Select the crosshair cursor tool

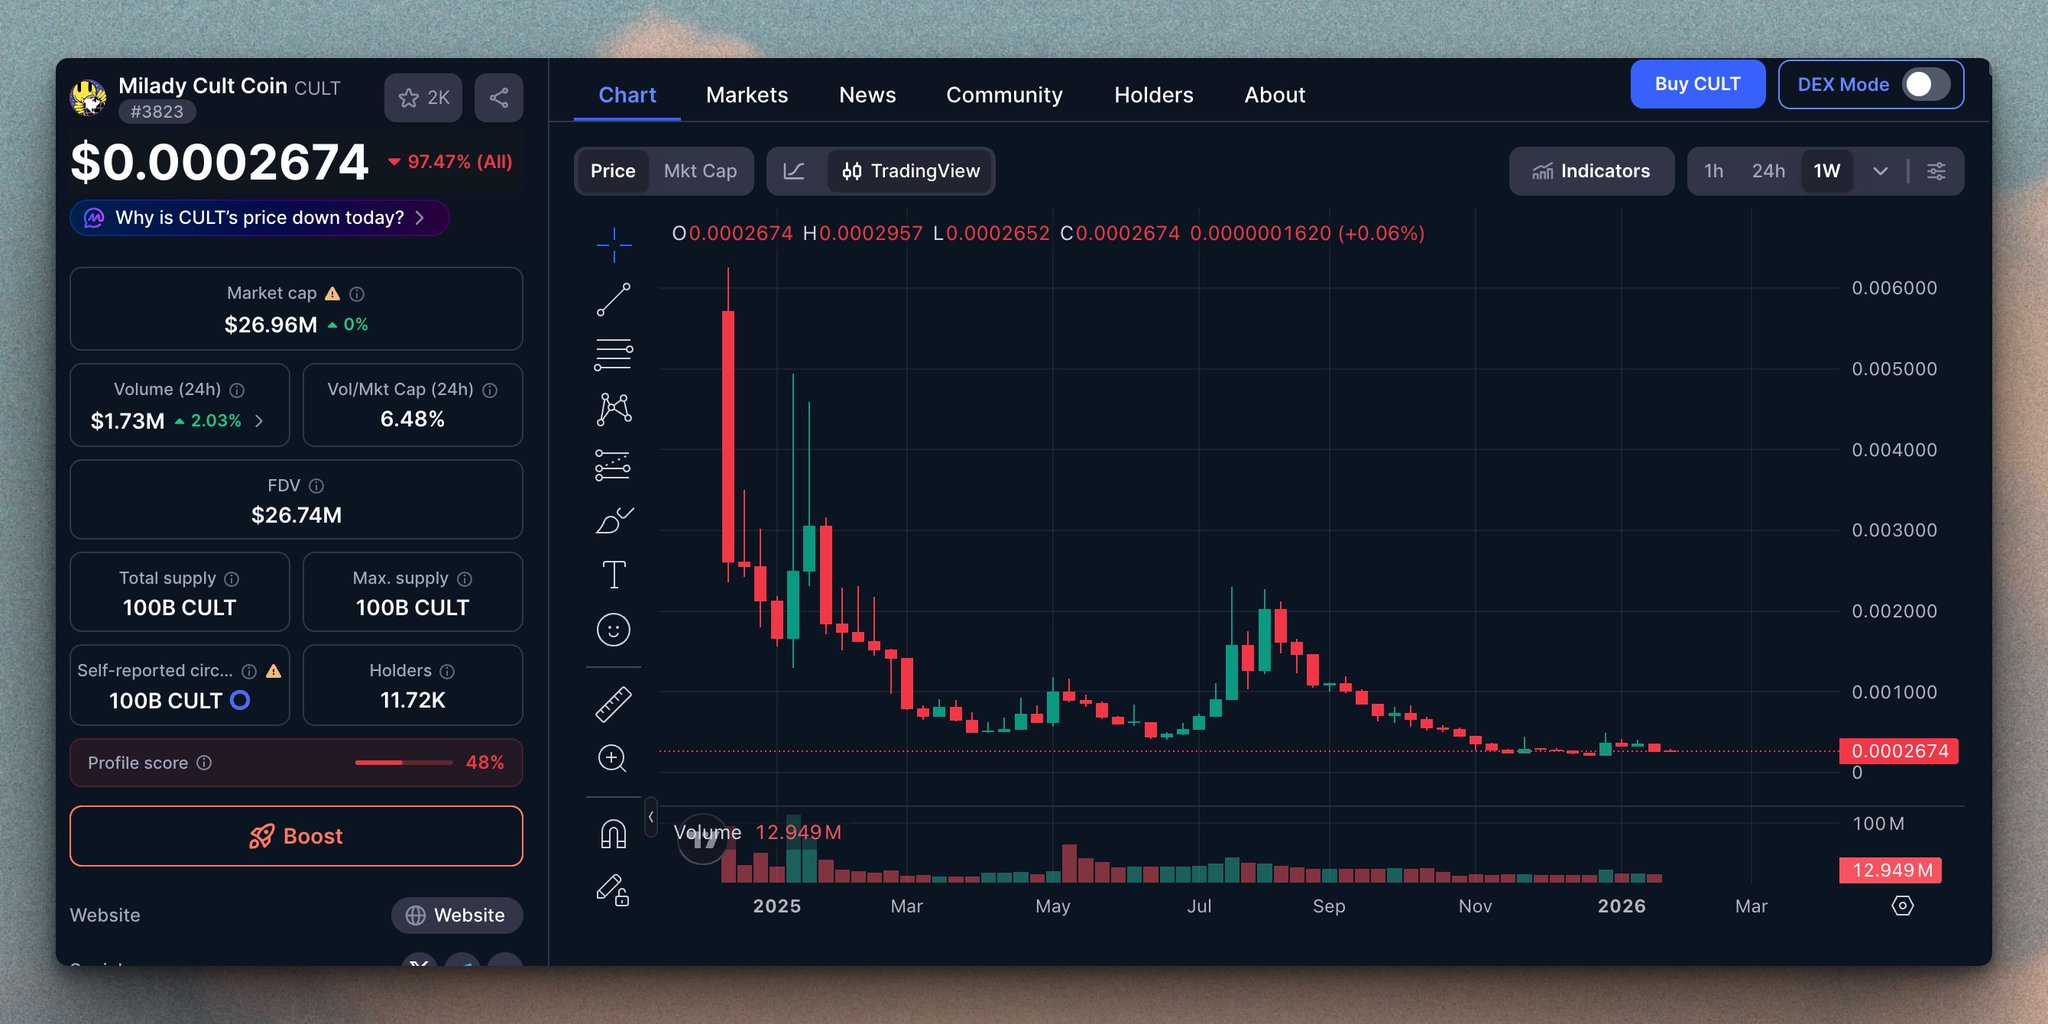point(613,244)
